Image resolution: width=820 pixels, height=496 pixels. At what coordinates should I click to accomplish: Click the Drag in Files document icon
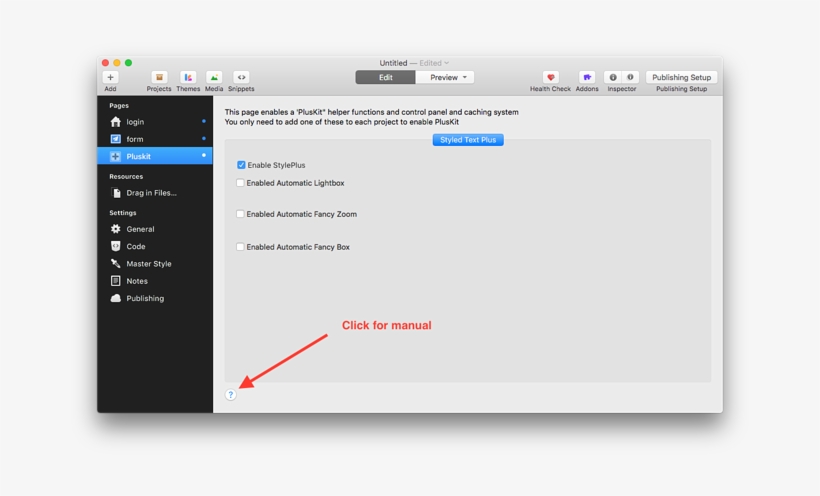116,193
